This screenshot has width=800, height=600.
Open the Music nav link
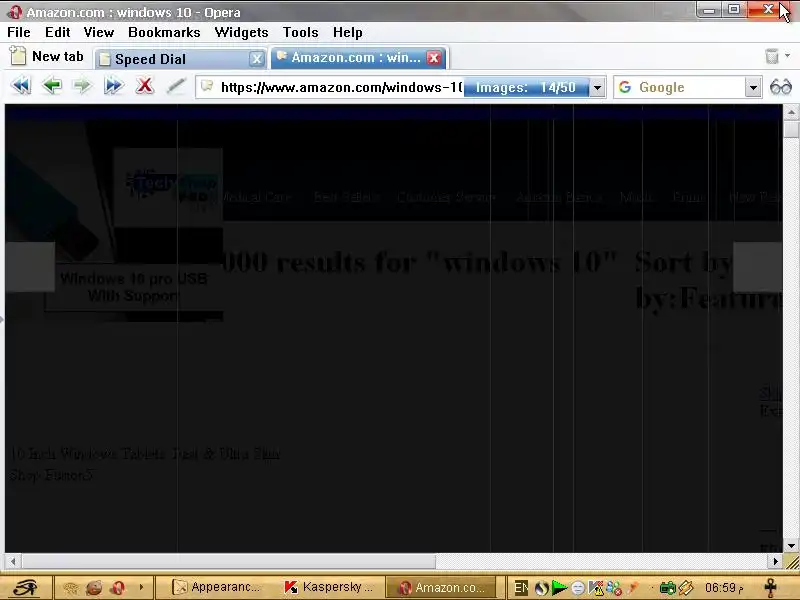click(x=637, y=197)
